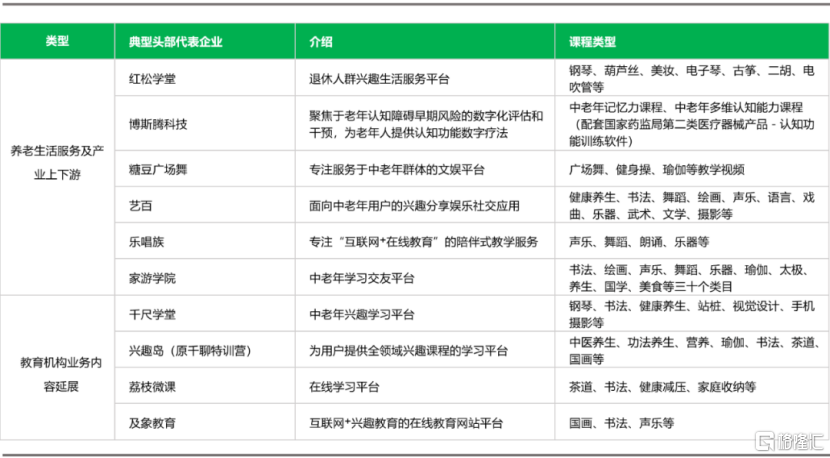The width and height of the screenshot is (830, 458).
Task: Click the company name 千尺学堂
Action: tap(152, 315)
